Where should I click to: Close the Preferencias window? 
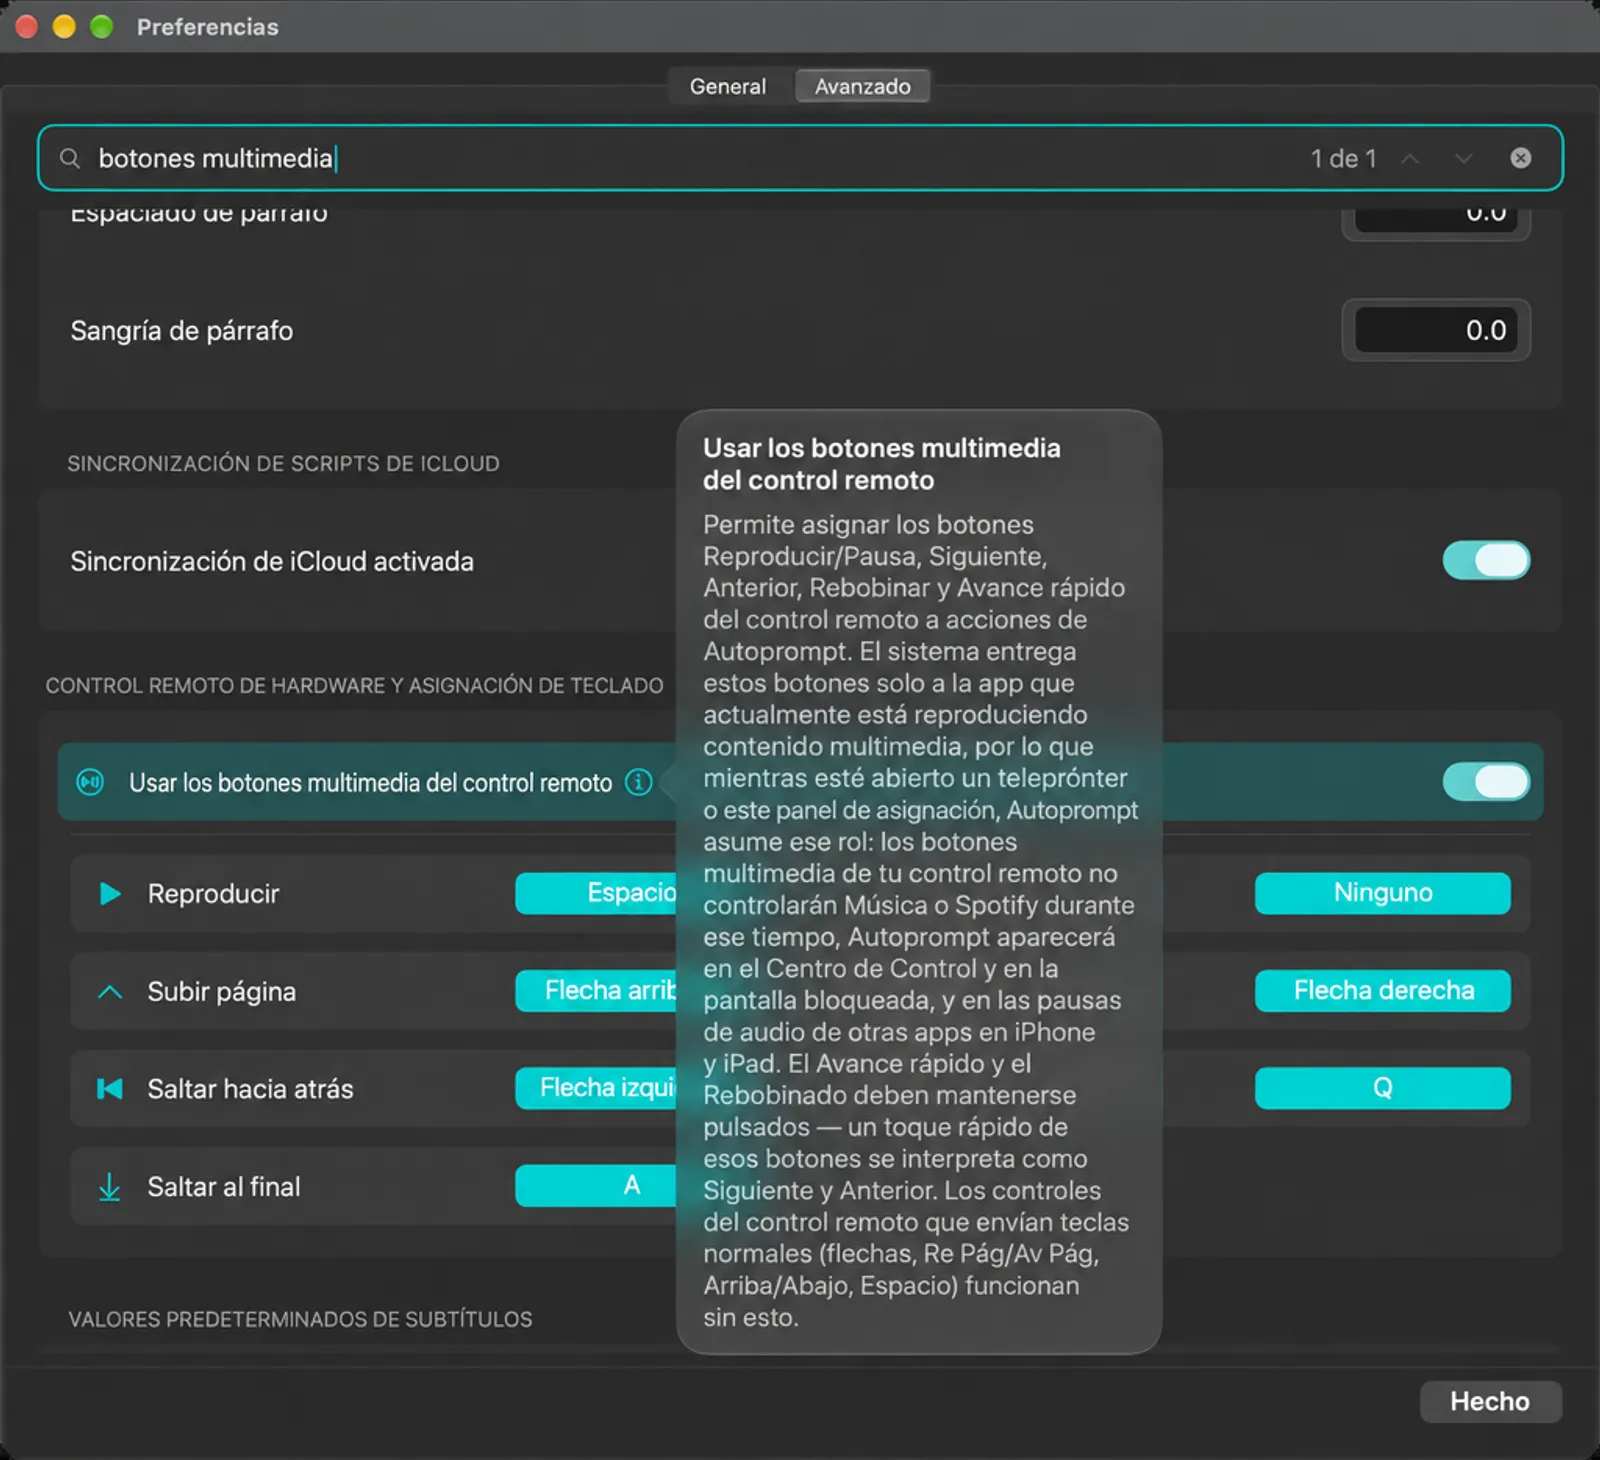pyautogui.click(x=27, y=26)
